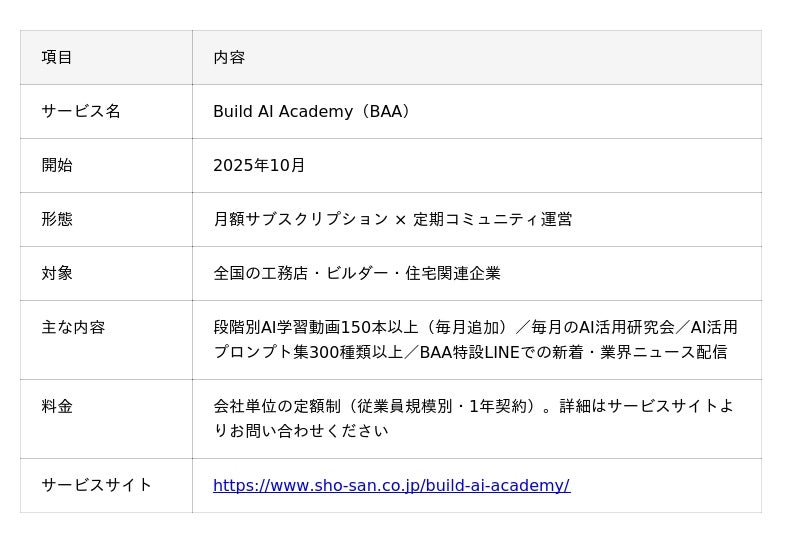Viewport: 800px width, 543px height.
Task: Click the 開始 row label
Action: [57, 165]
